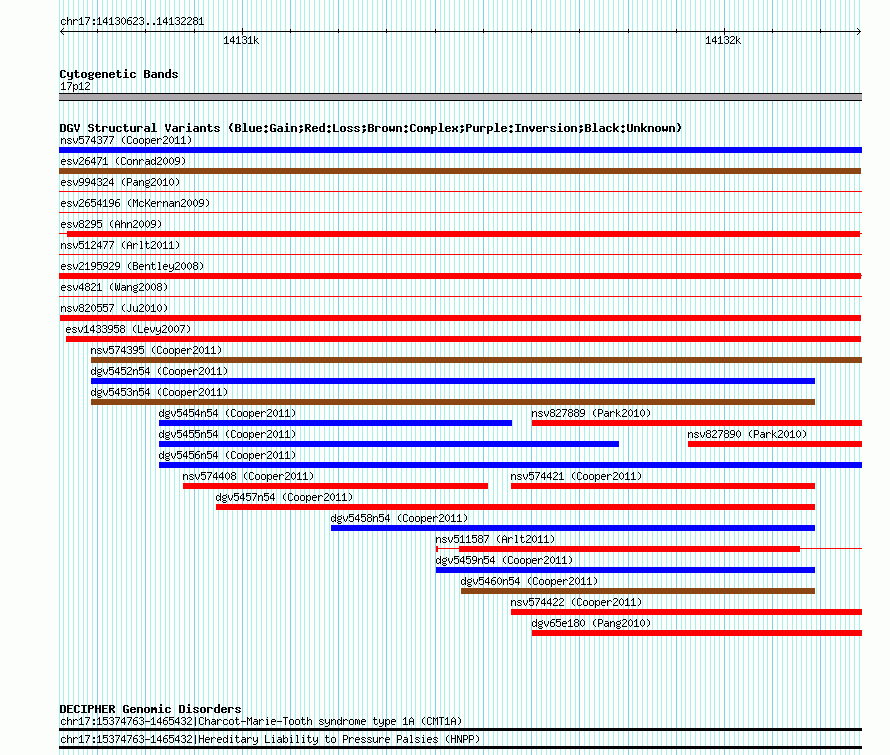
Task: Click the DGV Structural Variants track title
Action: click(x=370, y=128)
